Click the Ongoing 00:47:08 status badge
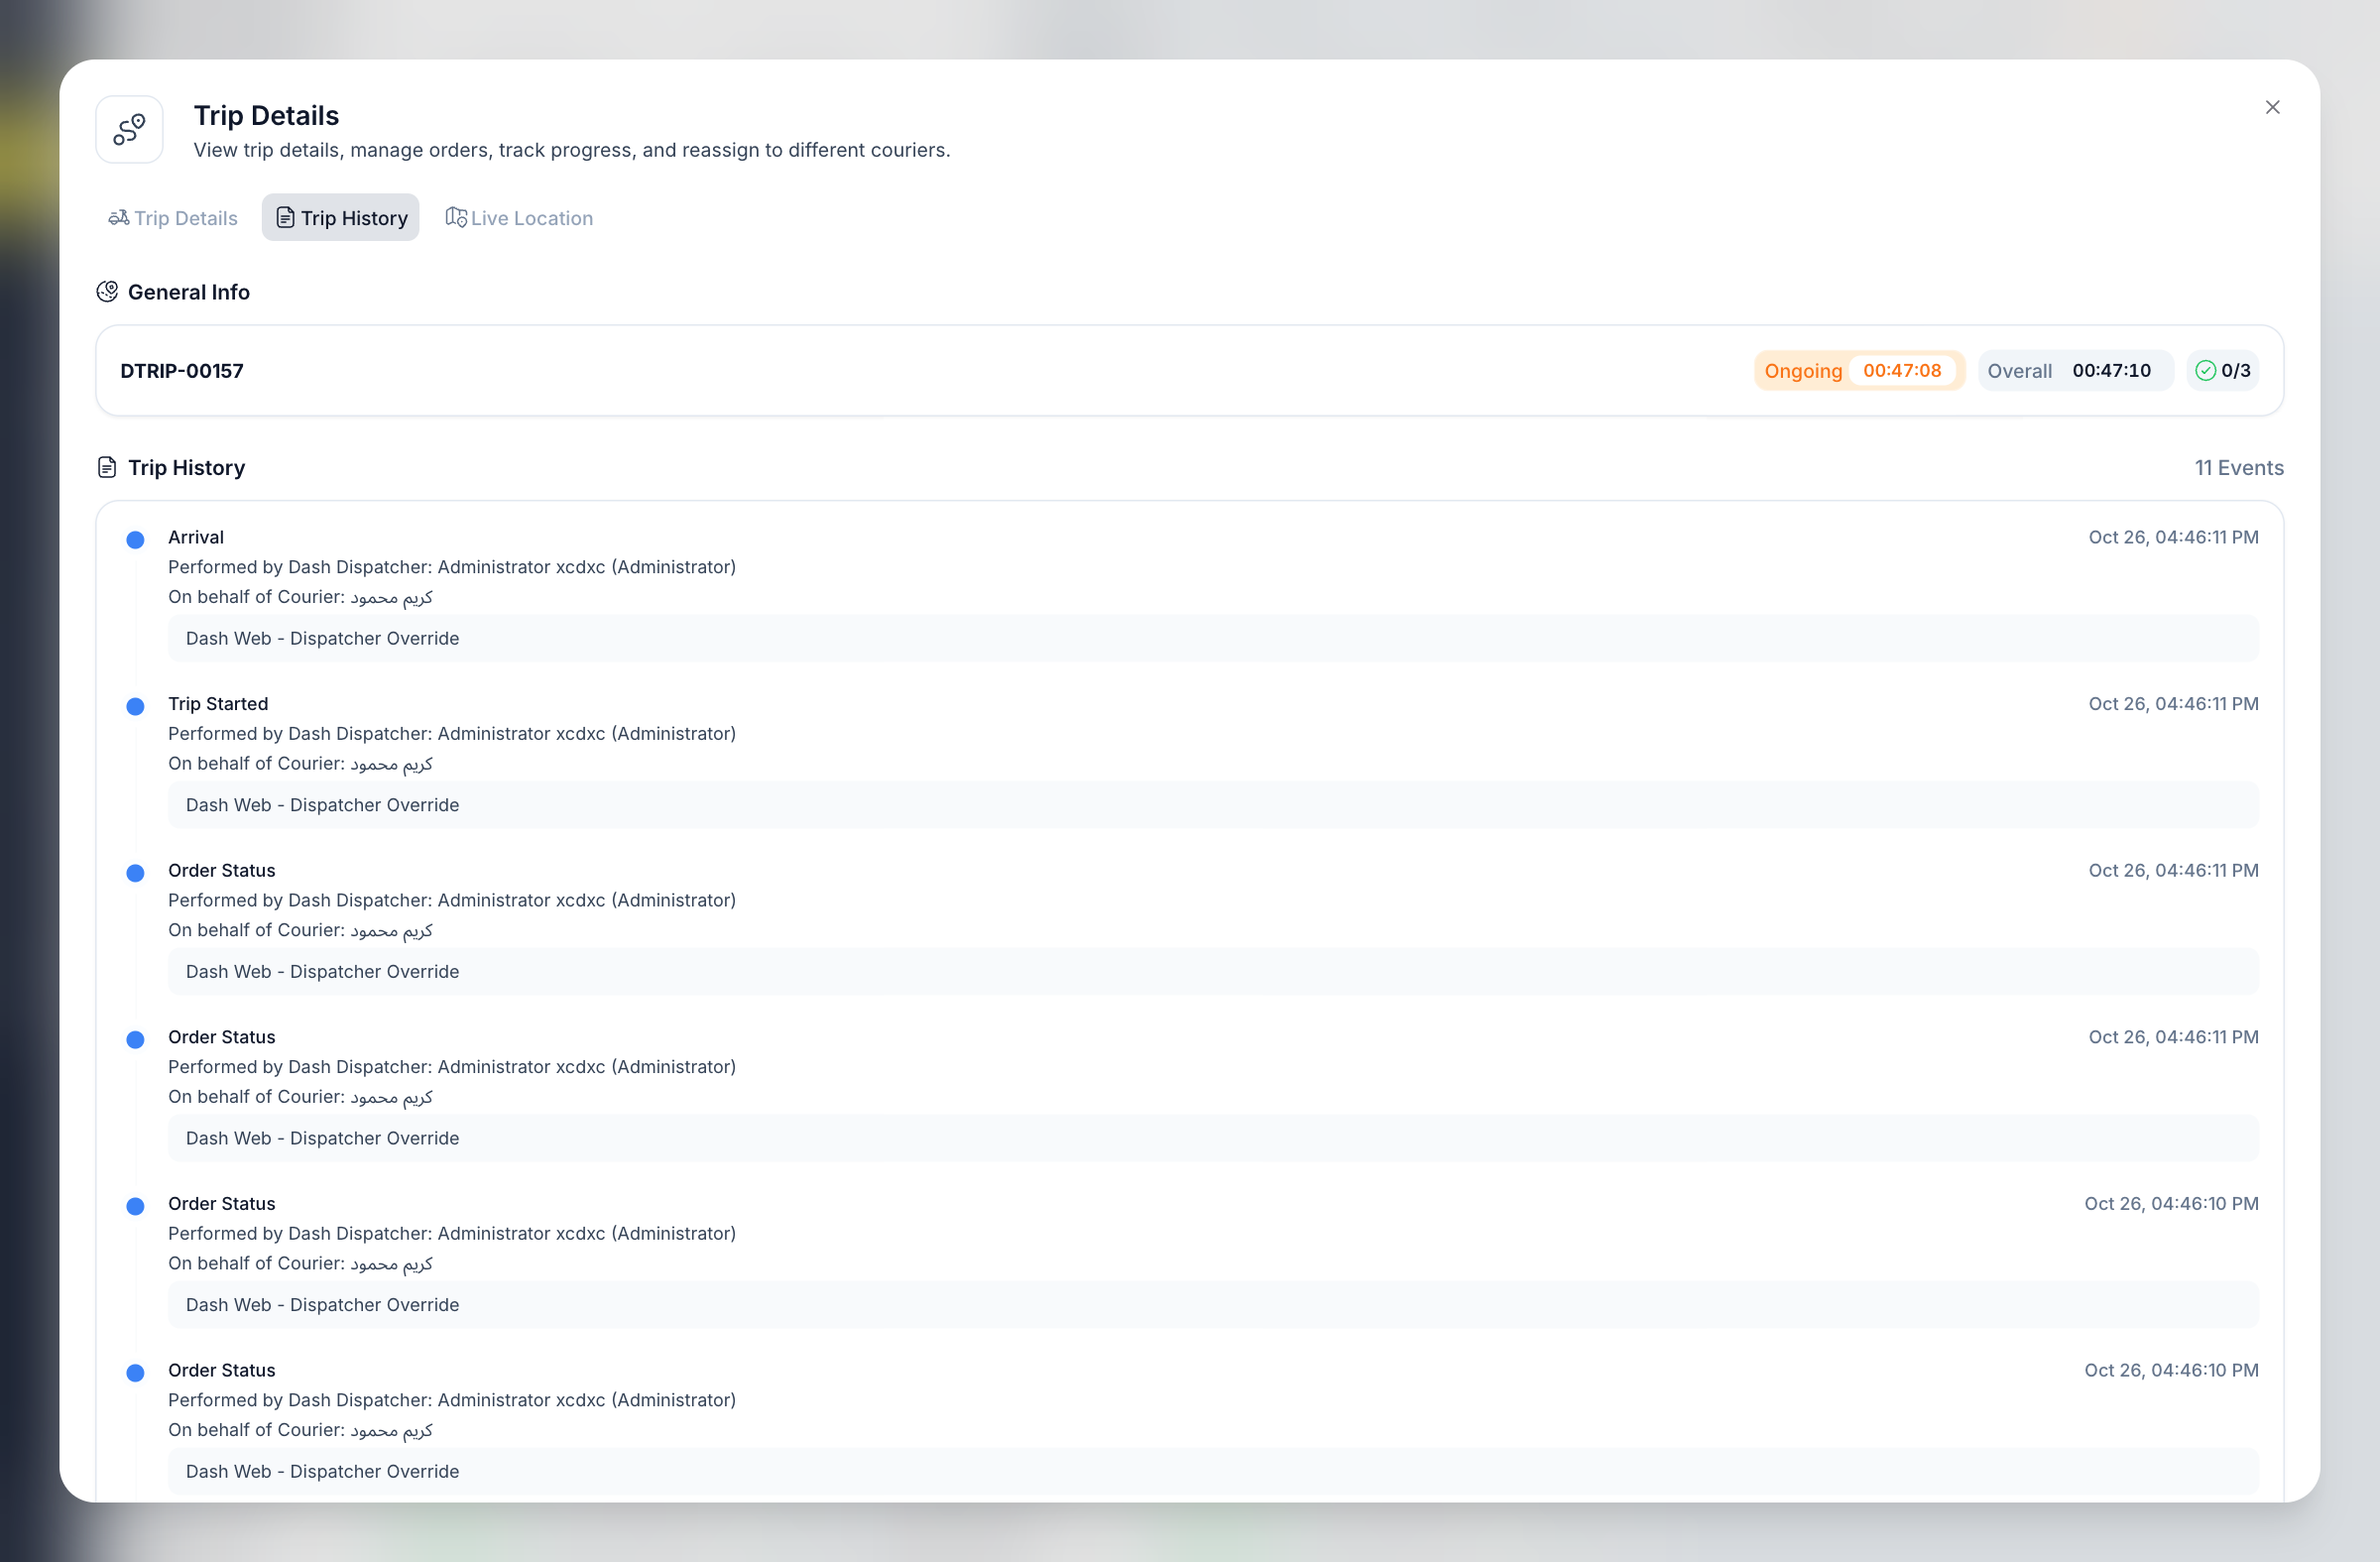The height and width of the screenshot is (1562, 2380). [1859, 371]
